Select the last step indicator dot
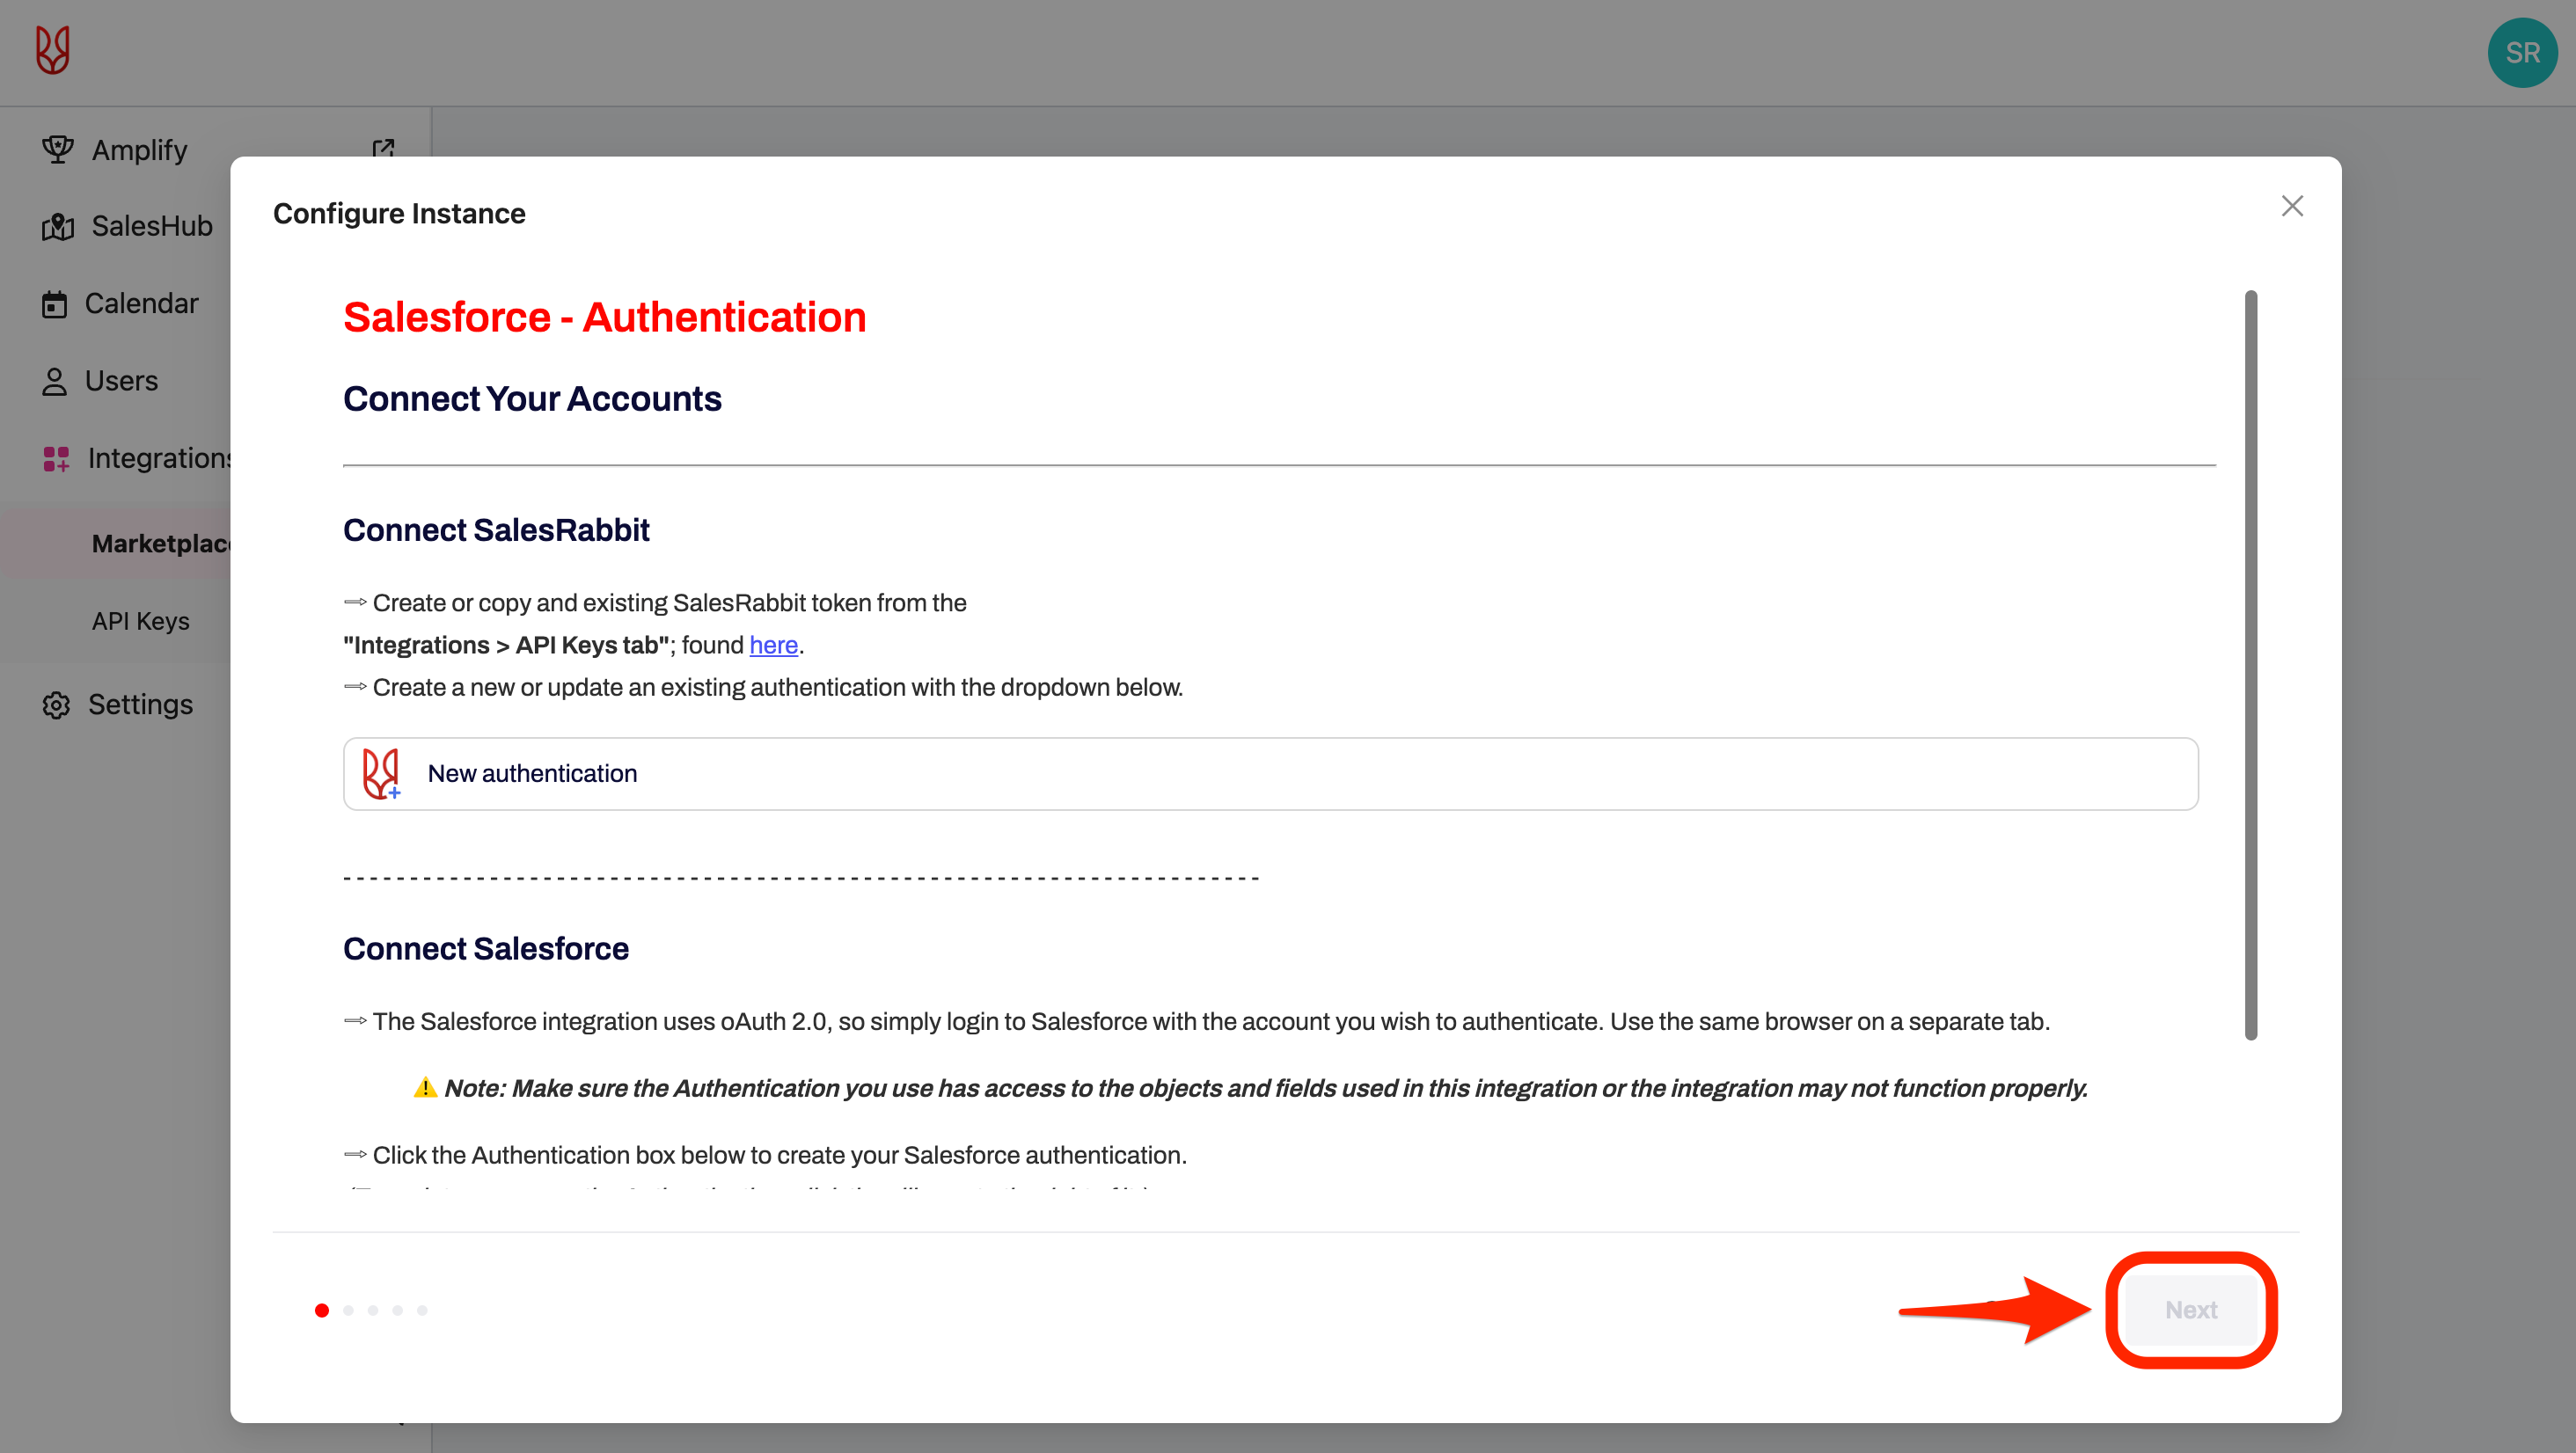2576x1453 pixels. pyautogui.click(x=422, y=1310)
